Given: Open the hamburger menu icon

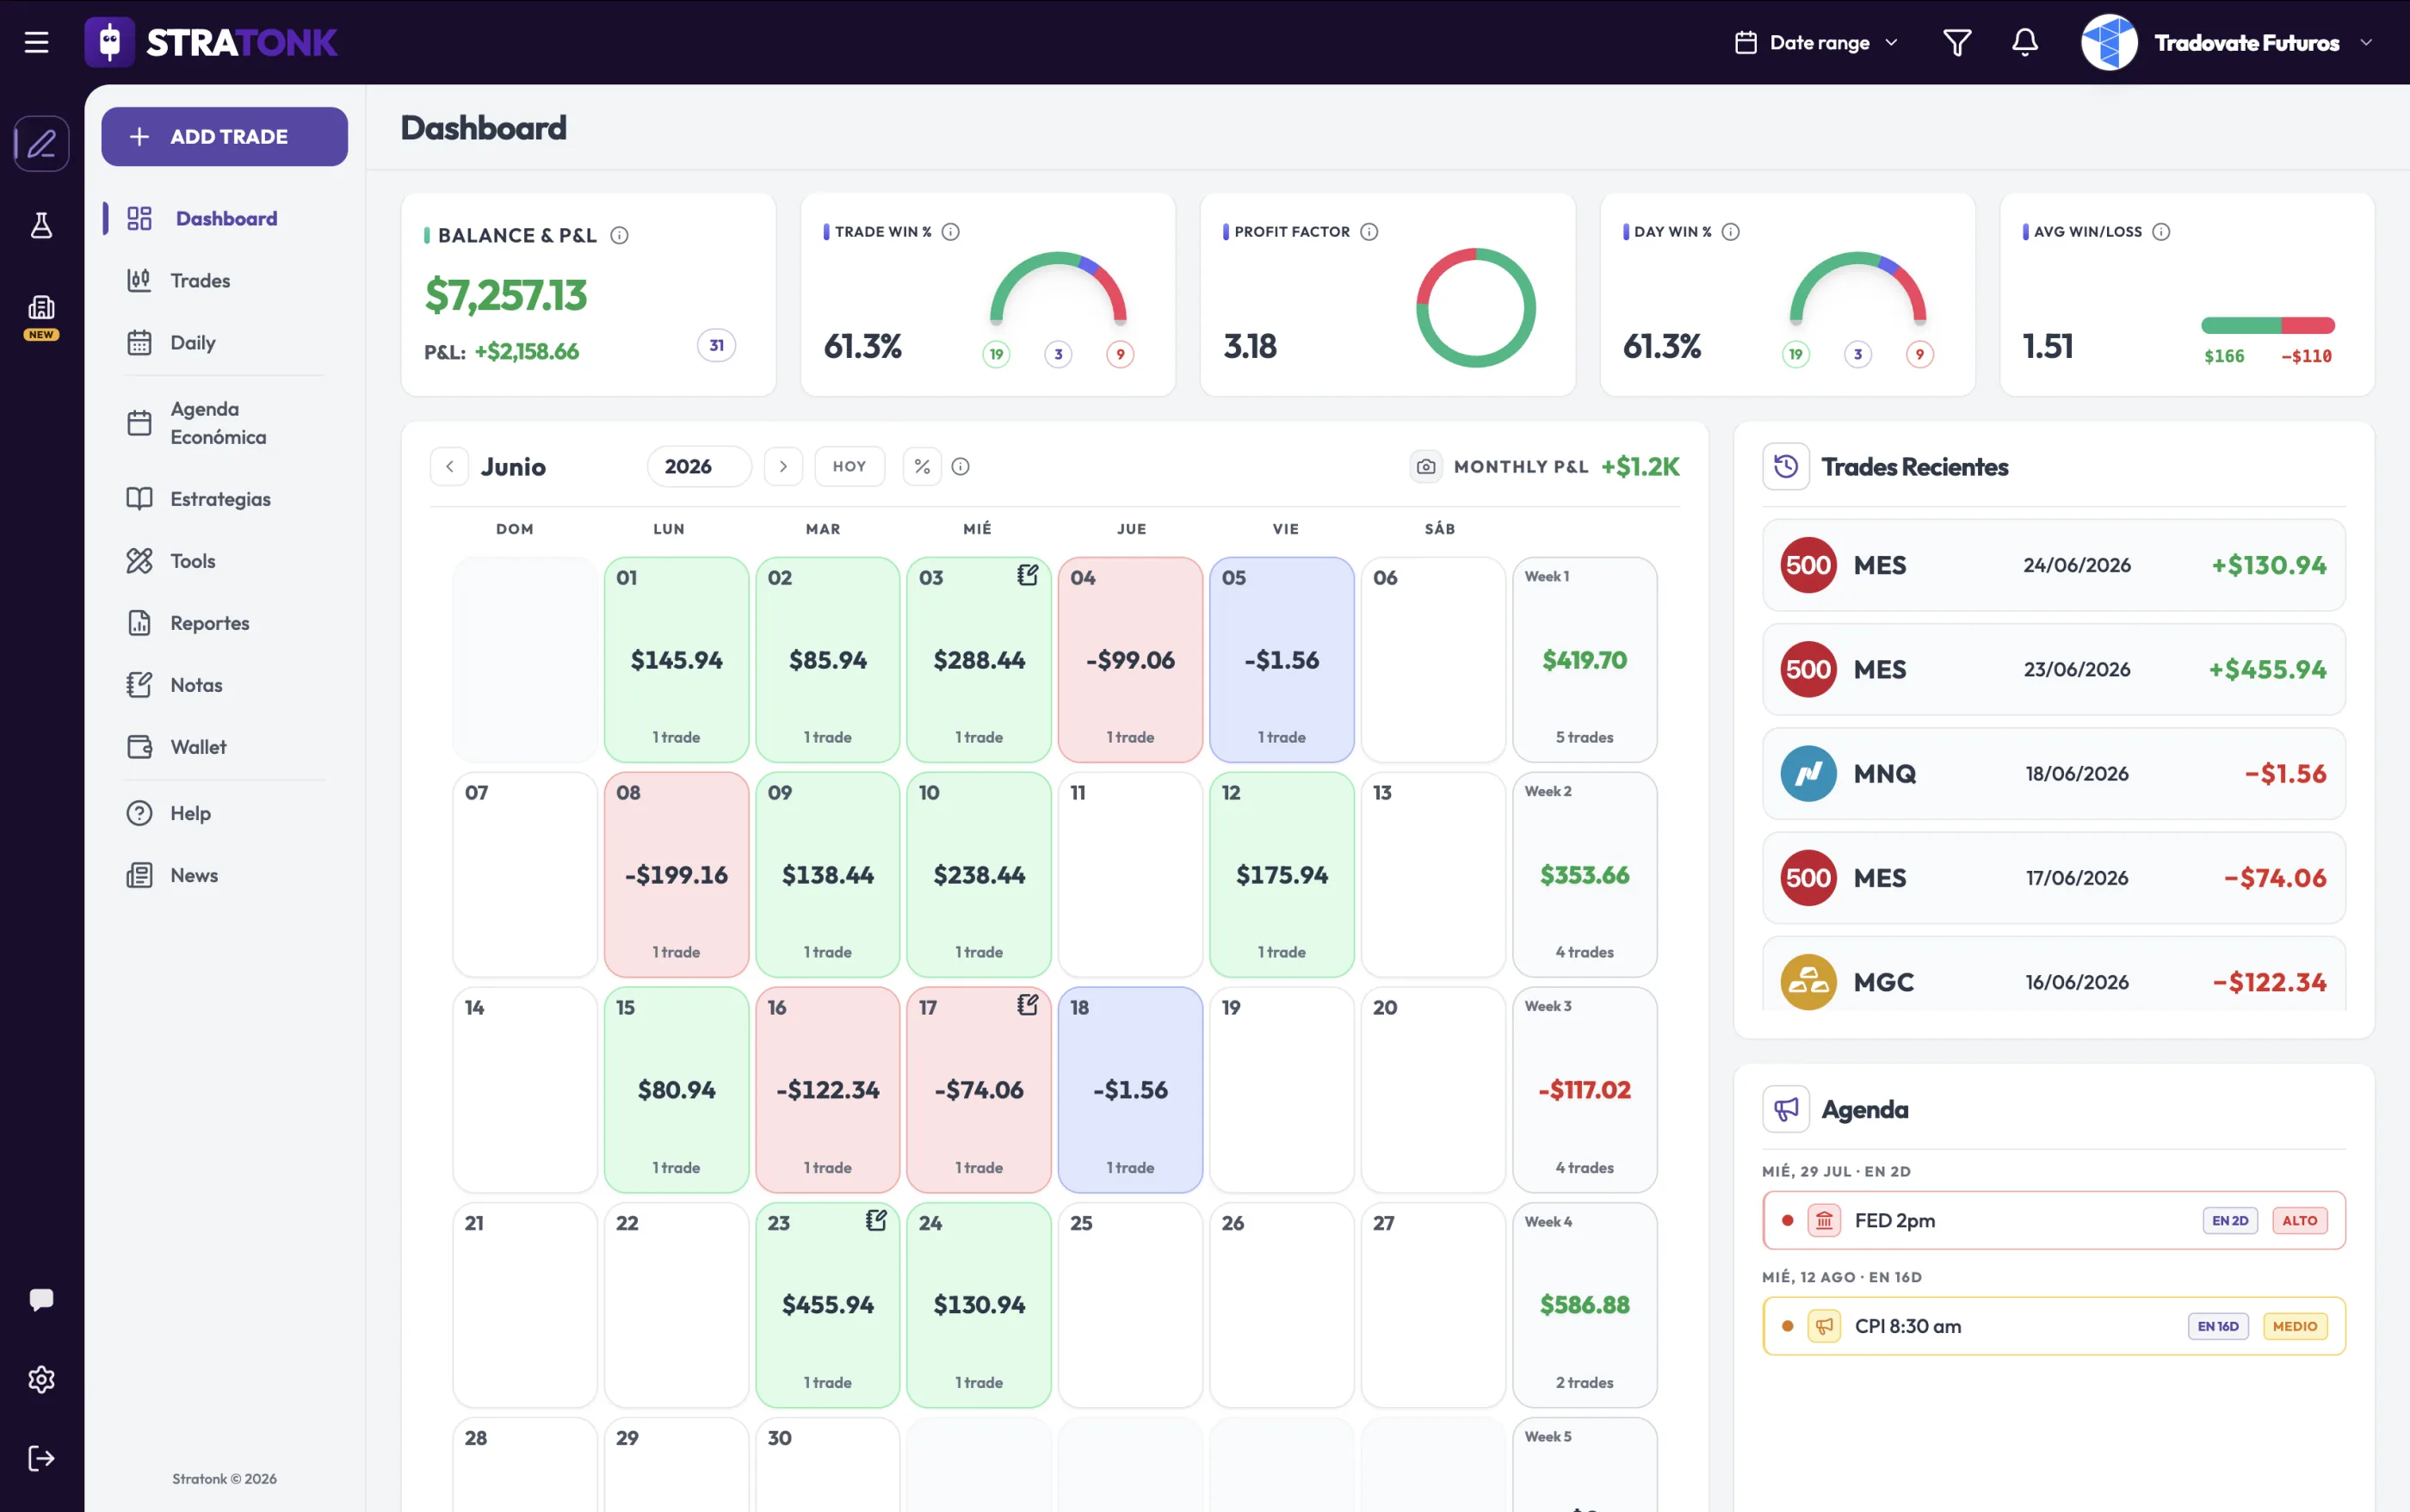Looking at the screenshot, I should (37, 42).
